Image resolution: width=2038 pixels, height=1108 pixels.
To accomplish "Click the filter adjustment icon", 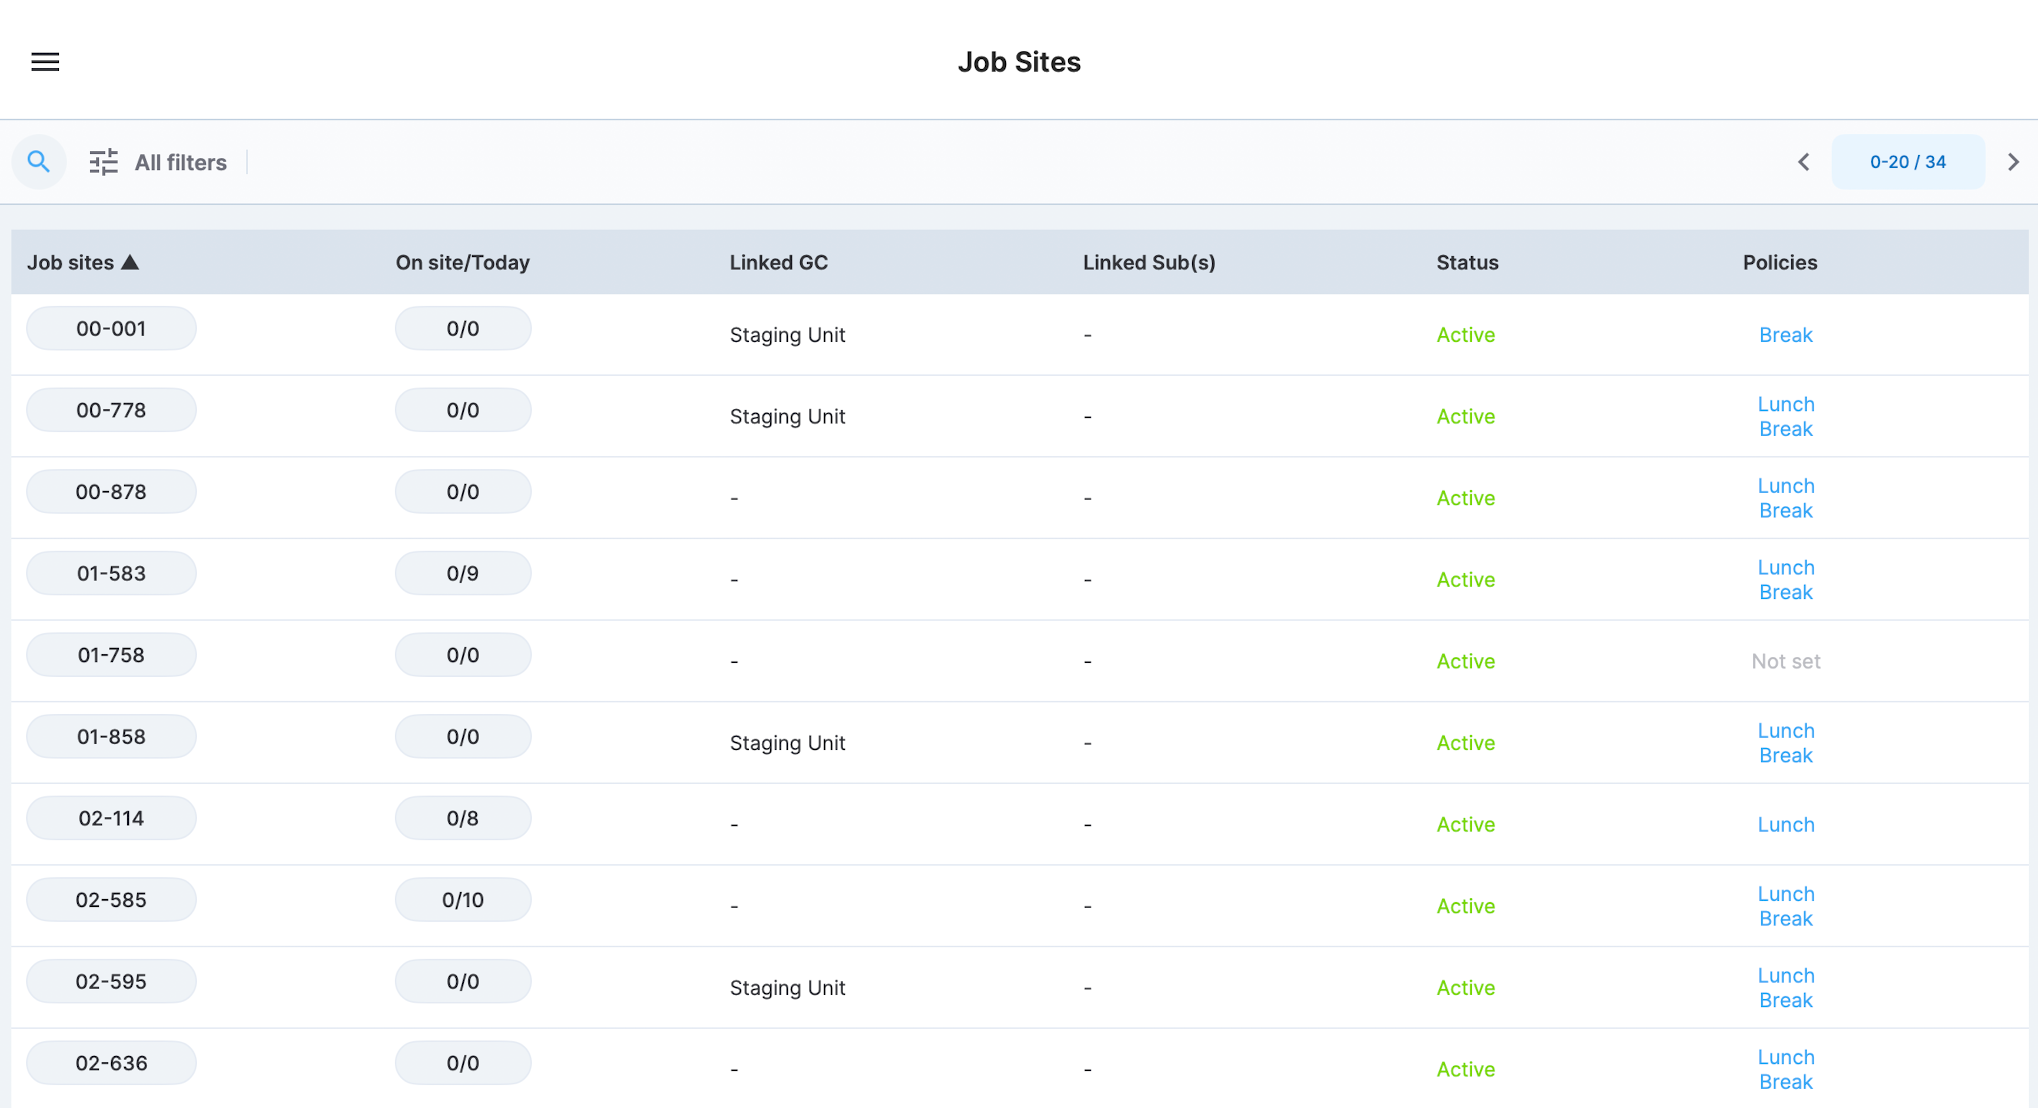I will click(105, 161).
